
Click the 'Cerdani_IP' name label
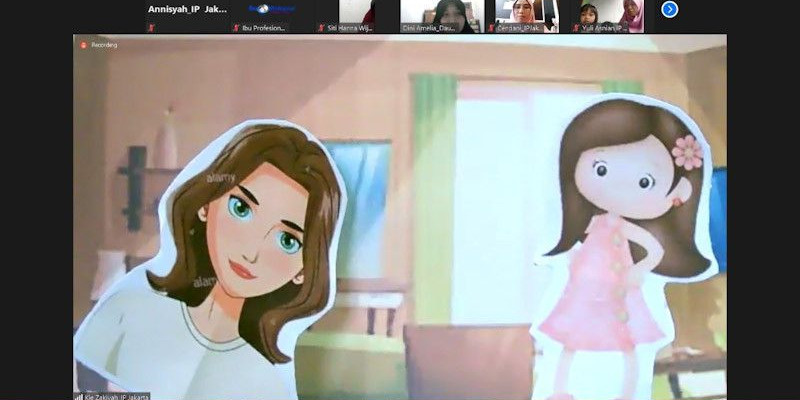[x=519, y=28]
